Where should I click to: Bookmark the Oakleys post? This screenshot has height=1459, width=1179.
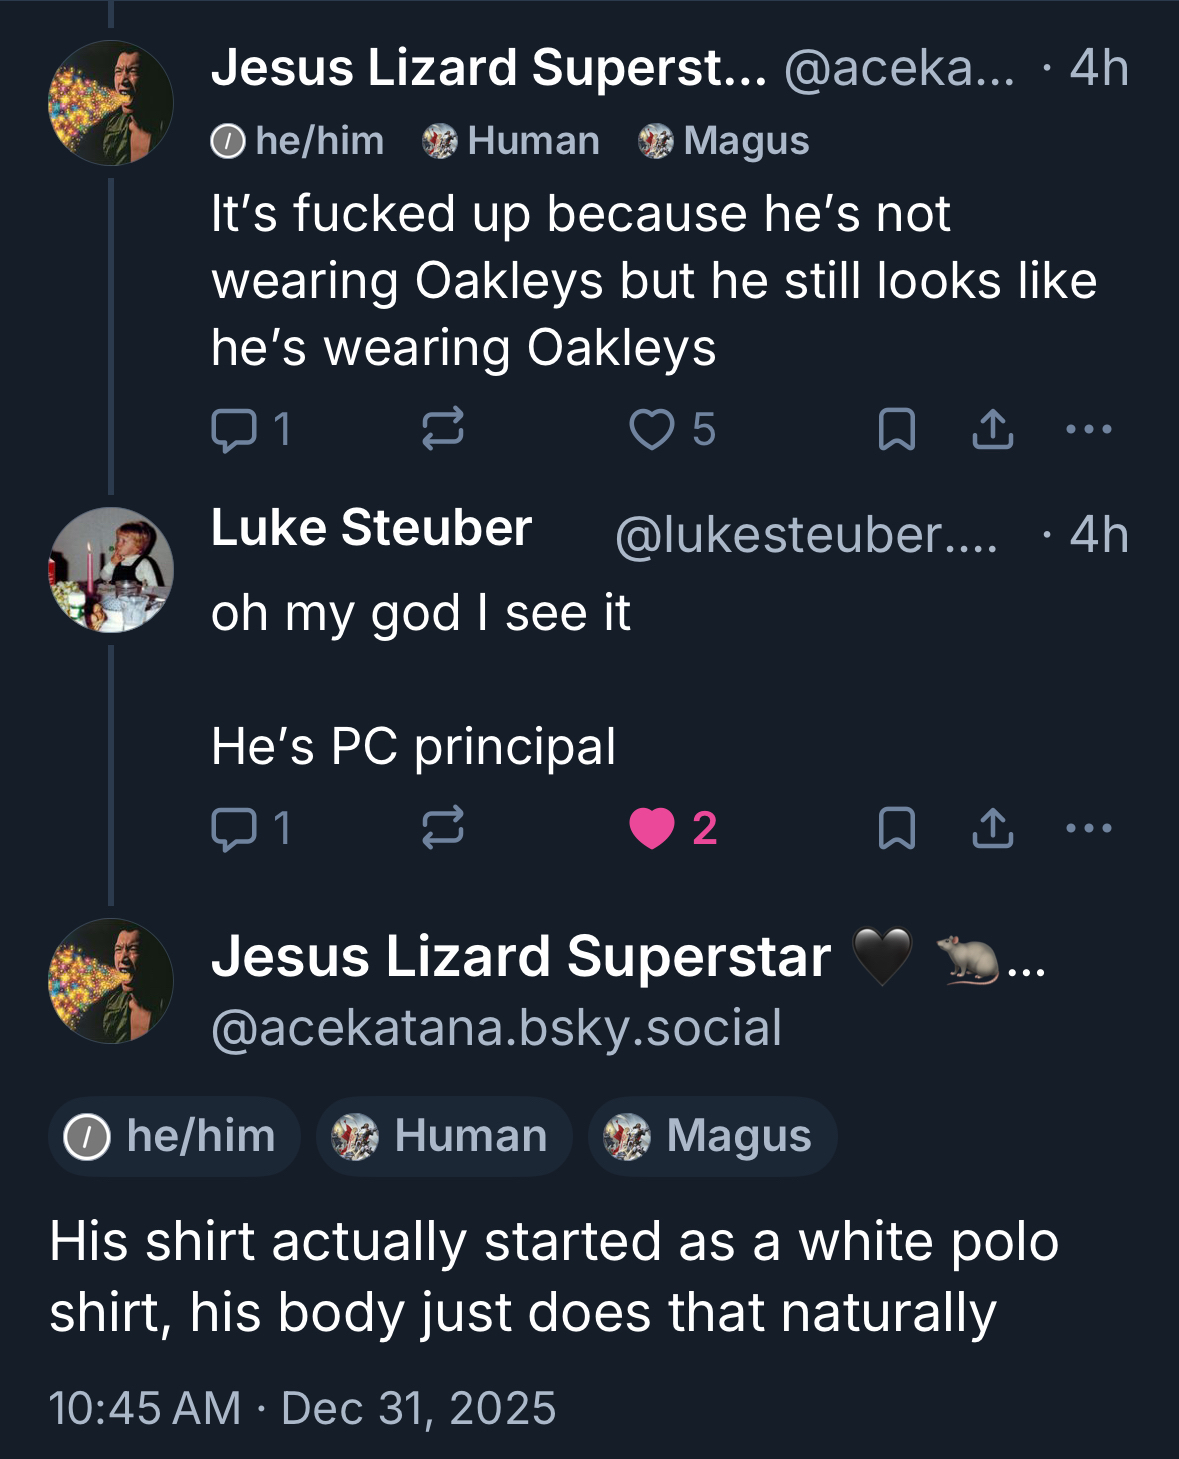pos(896,430)
